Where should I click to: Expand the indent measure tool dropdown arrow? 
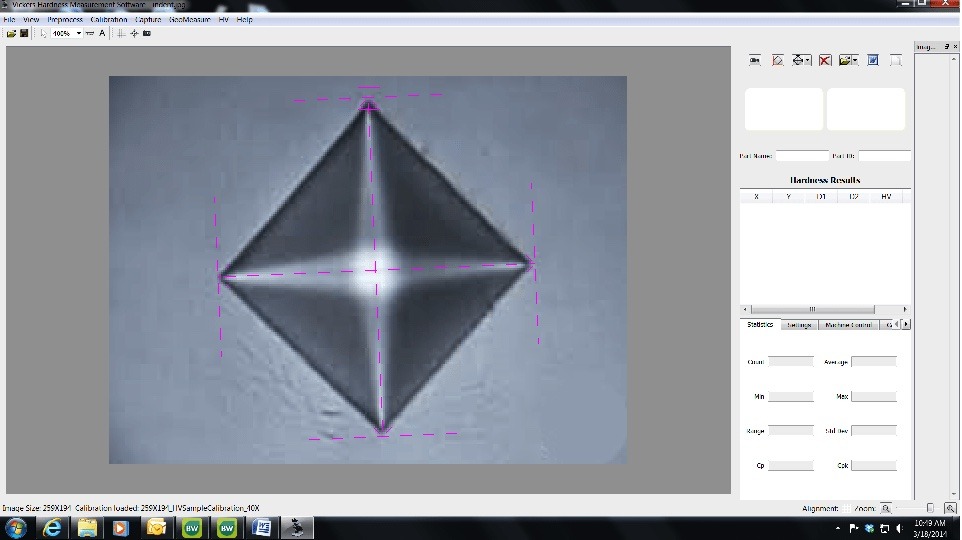[809, 61]
